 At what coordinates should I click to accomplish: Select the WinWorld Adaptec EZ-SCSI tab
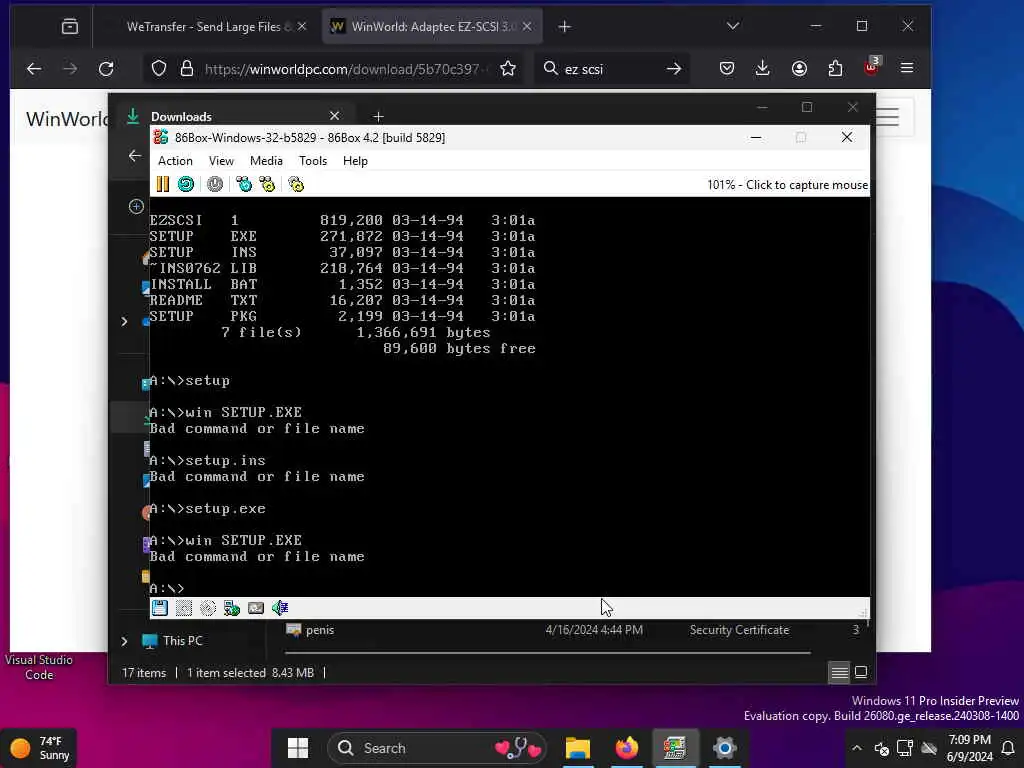432,27
